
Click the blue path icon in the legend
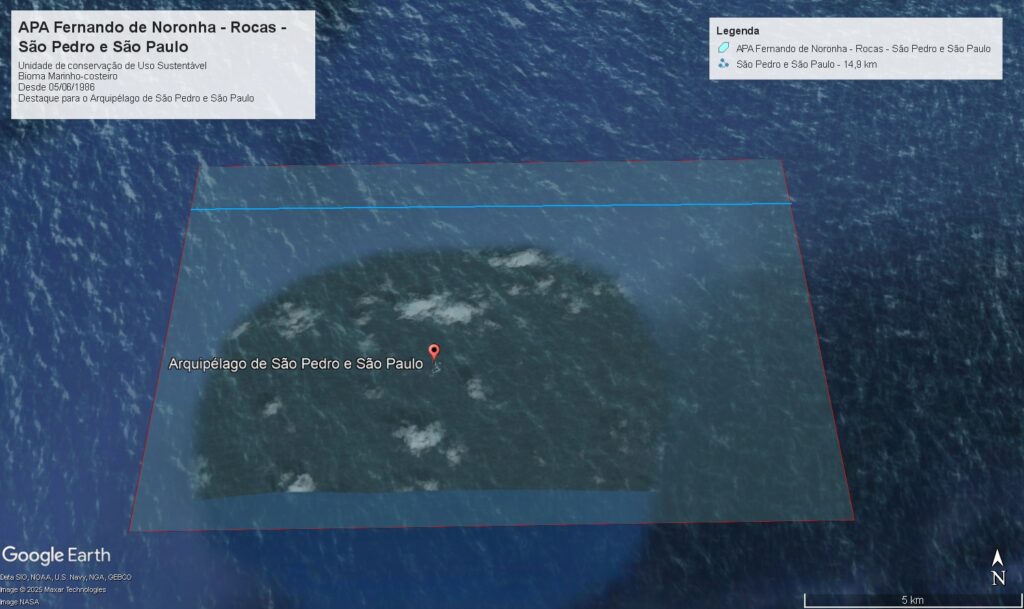[x=723, y=64]
